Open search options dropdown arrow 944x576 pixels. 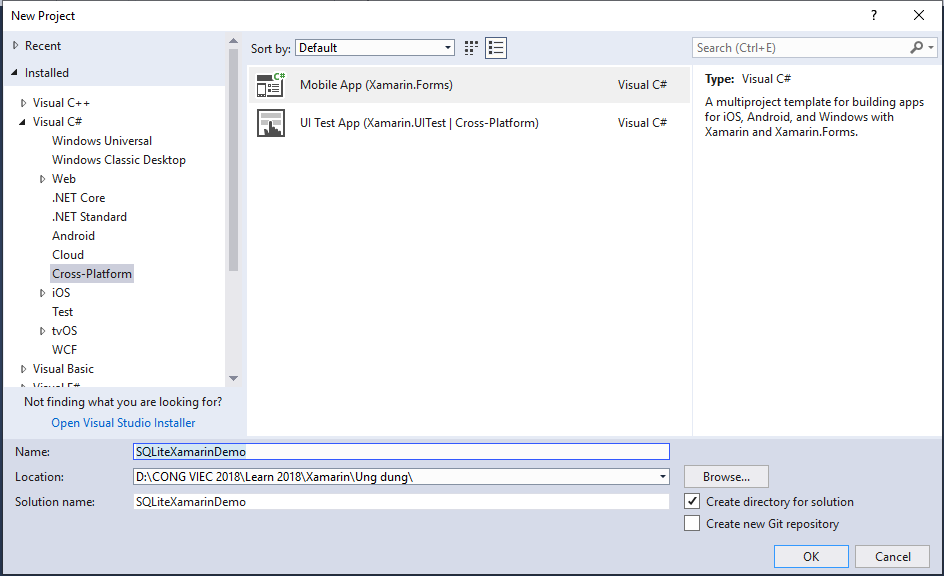pyautogui.click(x=931, y=48)
